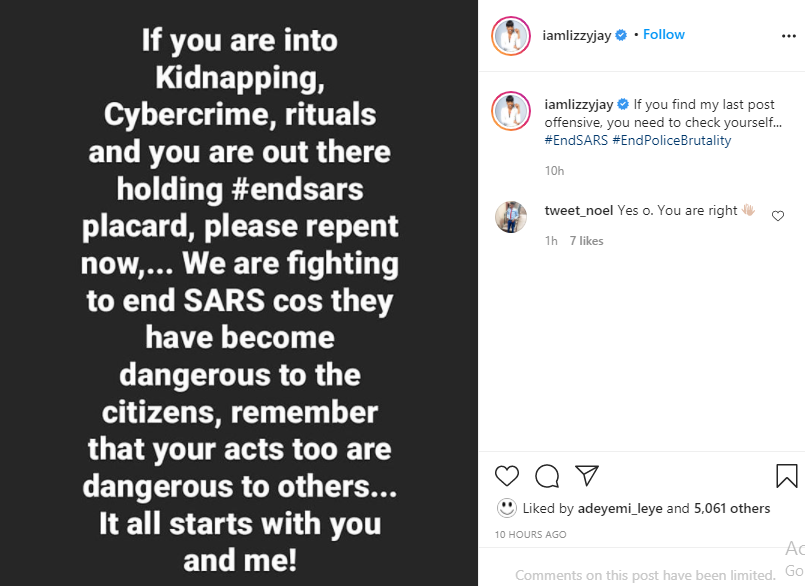Click tweet_noel username in comment
Image resolution: width=805 pixels, height=586 pixels.
578,211
